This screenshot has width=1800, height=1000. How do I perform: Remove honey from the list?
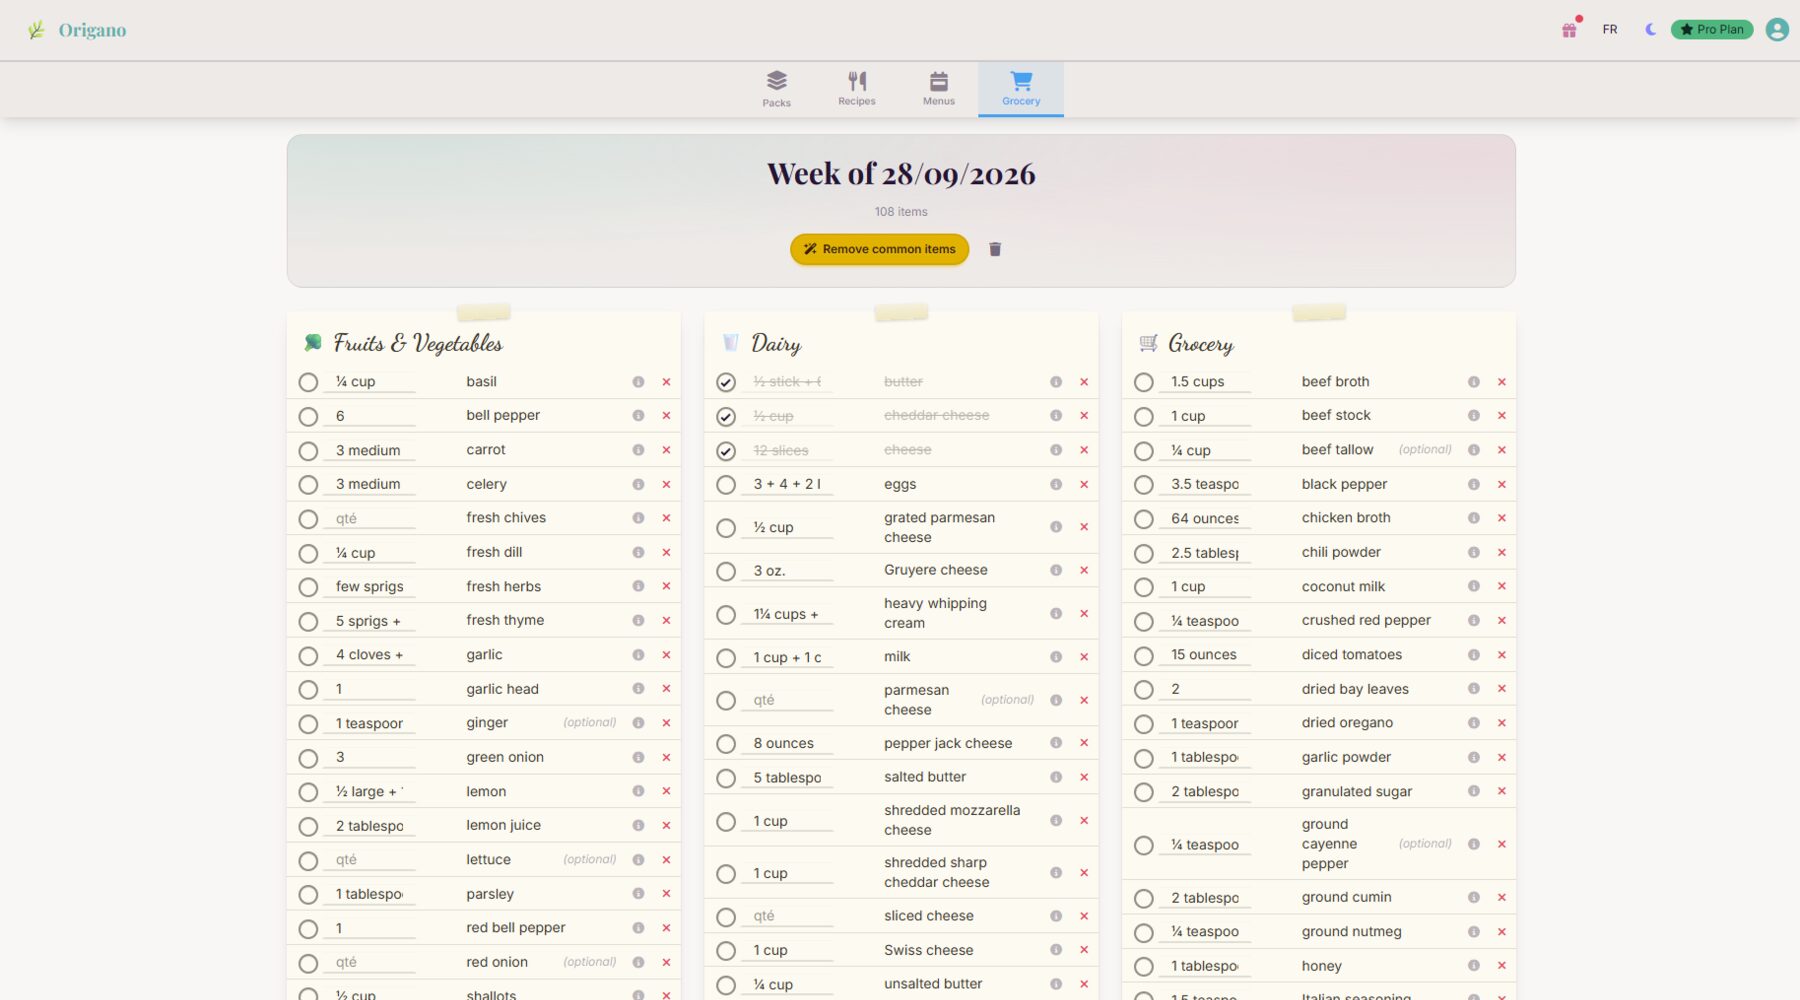tap(1502, 966)
